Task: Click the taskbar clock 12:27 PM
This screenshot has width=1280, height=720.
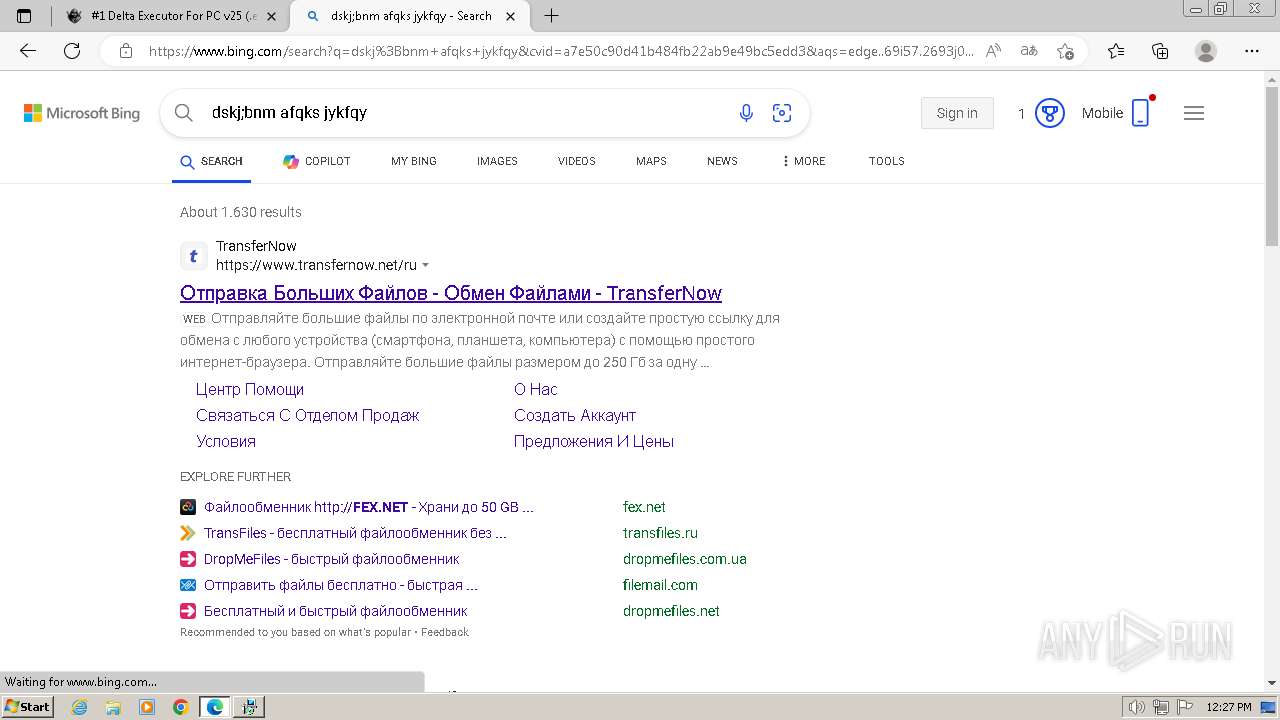Action: 1229,707
